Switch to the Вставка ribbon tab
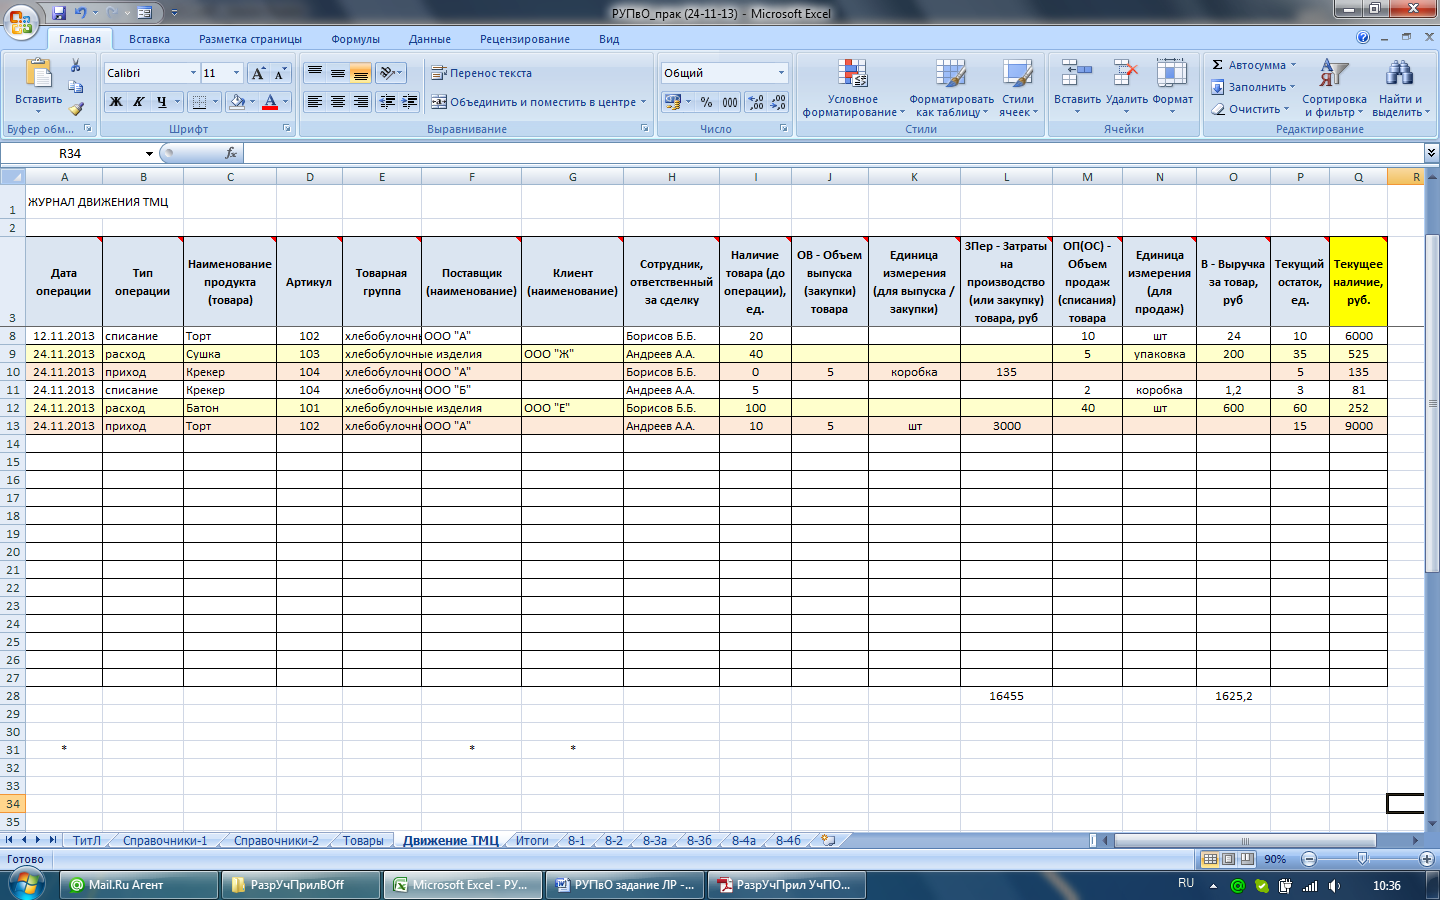The width and height of the screenshot is (1440, 900). pos(149,39)
